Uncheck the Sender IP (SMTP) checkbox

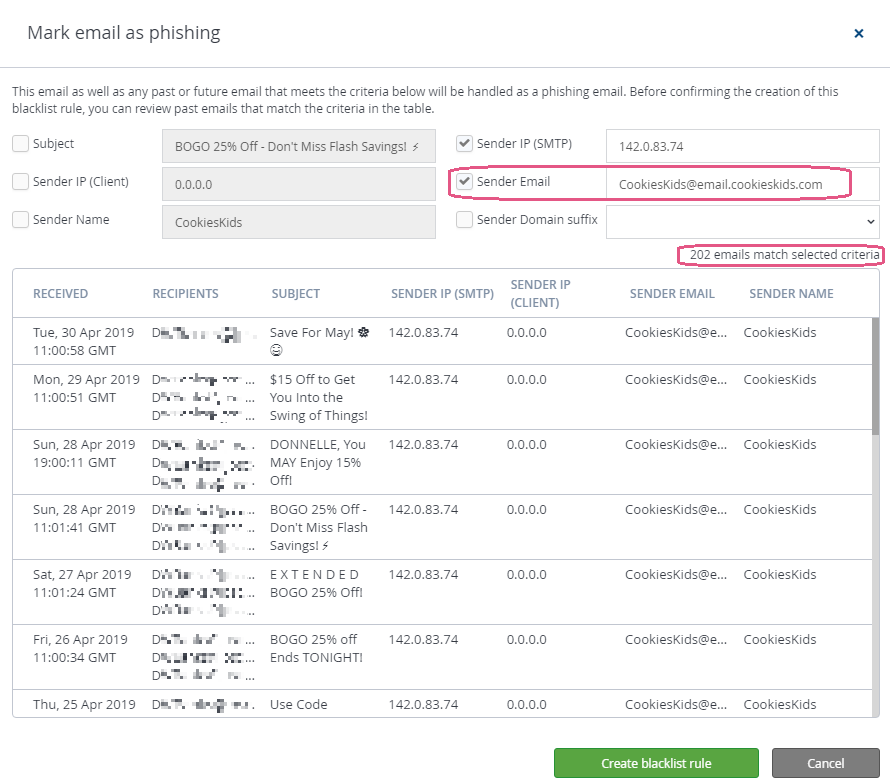point(465,144)
